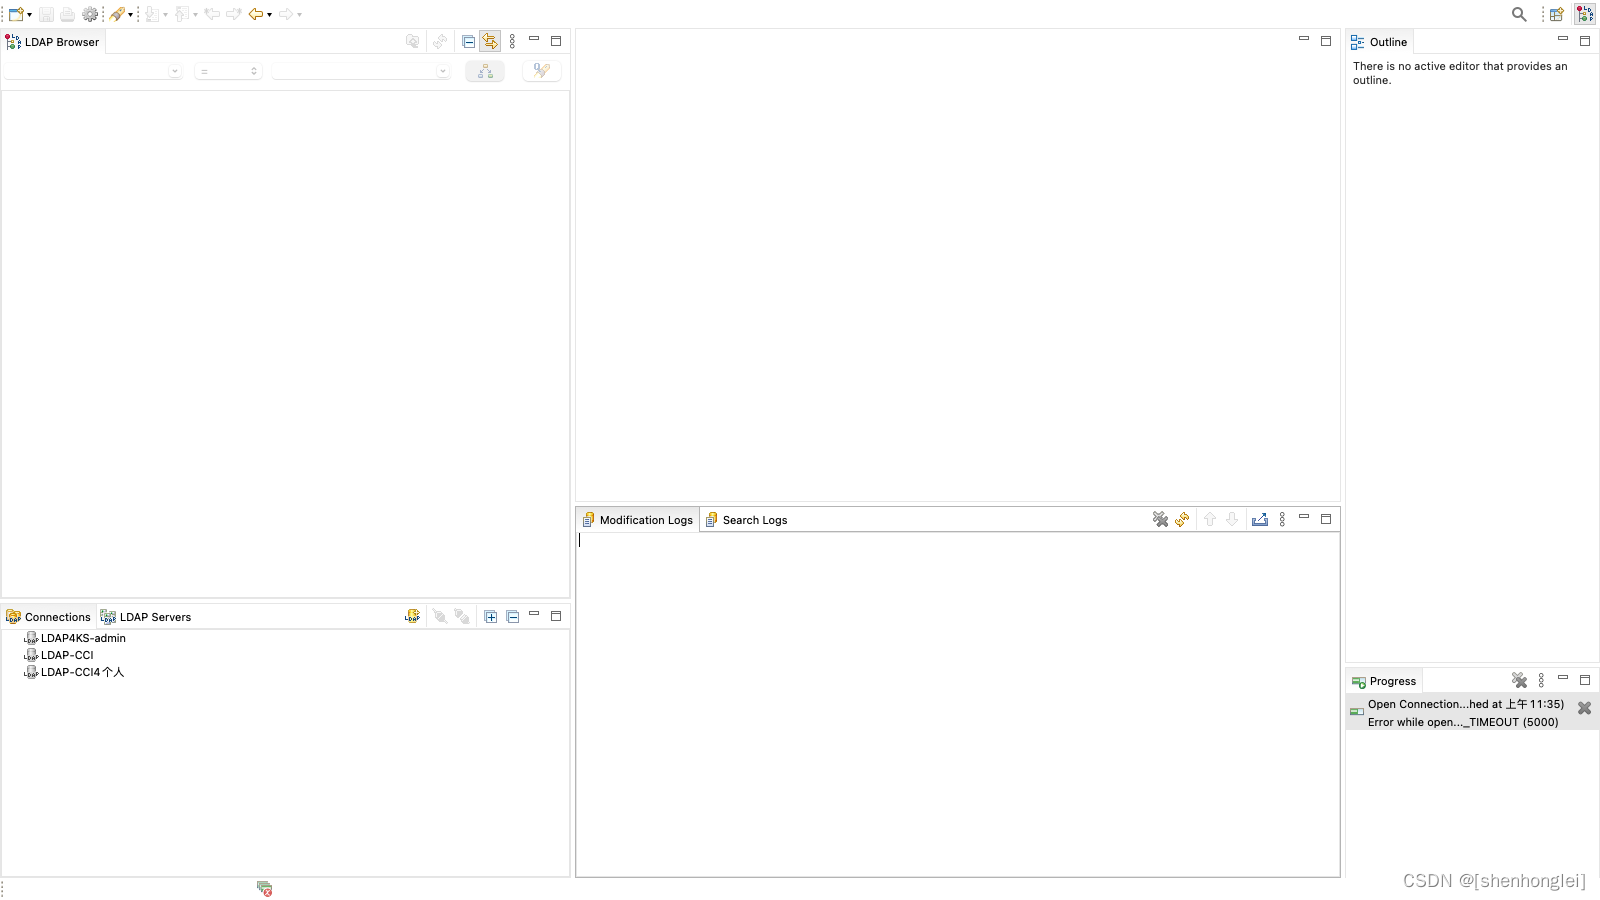Remove the Open Connection error progress entry
The image size is (1600, 900).
click(x=1584, y=708)
